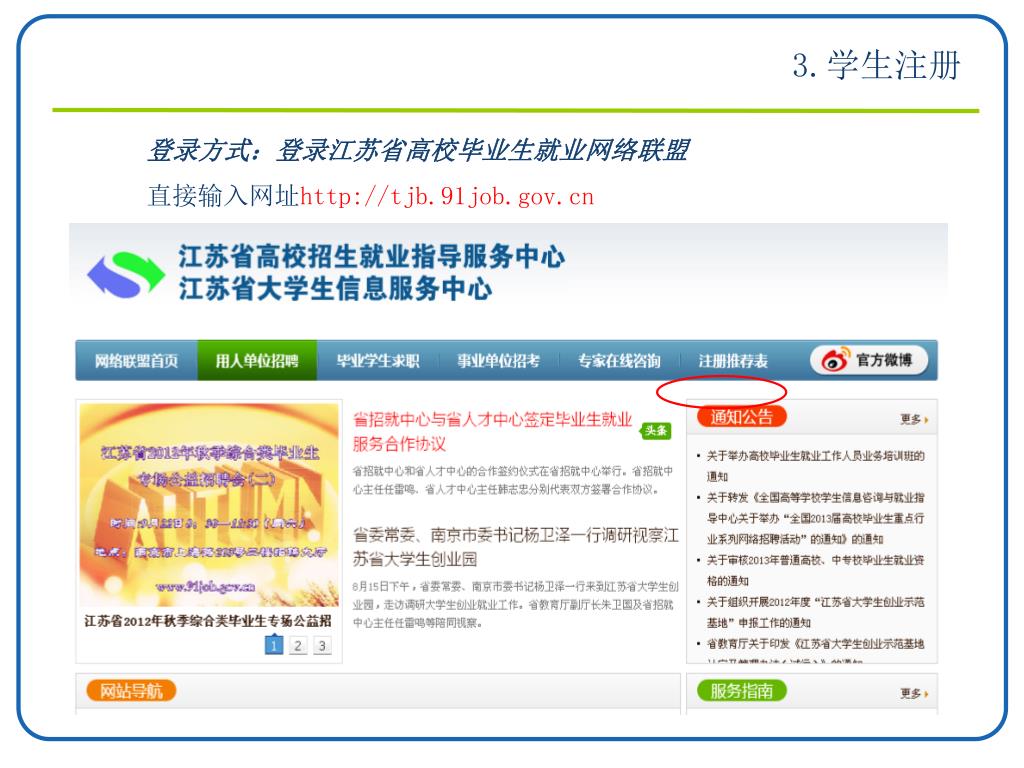Open 事业单位招考 nav tab

click(499, 360)
